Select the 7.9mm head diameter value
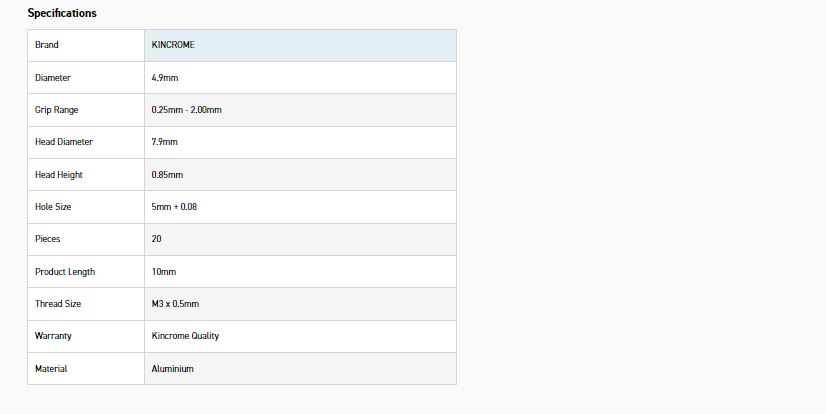Screen dimensions: 826x414 coord(165,142)
